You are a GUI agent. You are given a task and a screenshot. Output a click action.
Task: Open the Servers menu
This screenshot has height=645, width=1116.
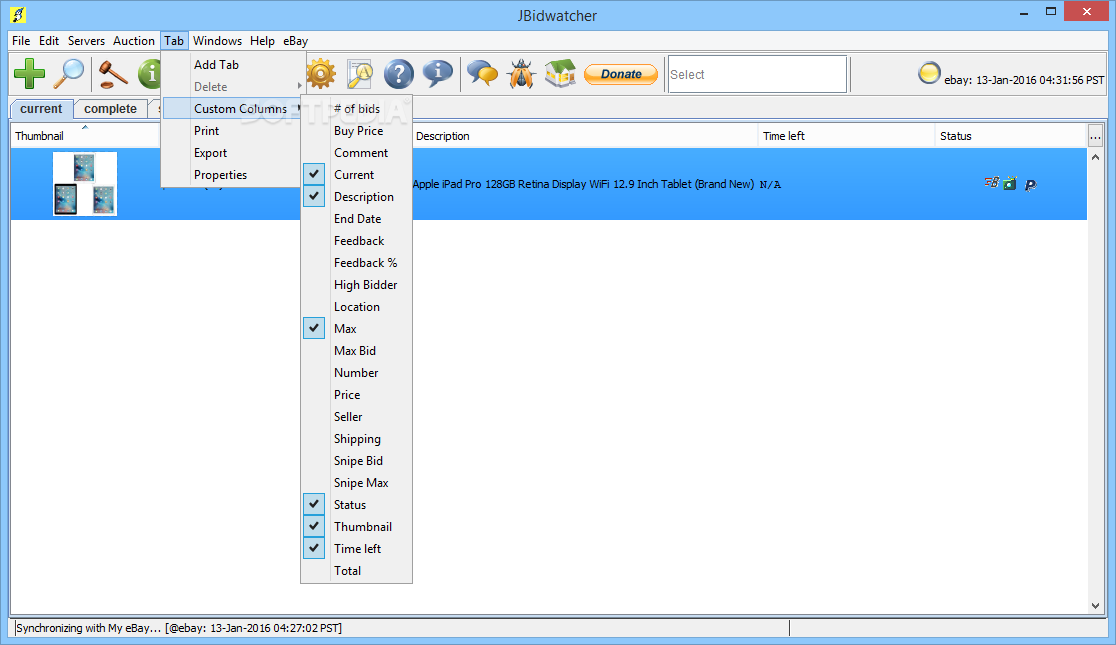(x=86, y=41)
